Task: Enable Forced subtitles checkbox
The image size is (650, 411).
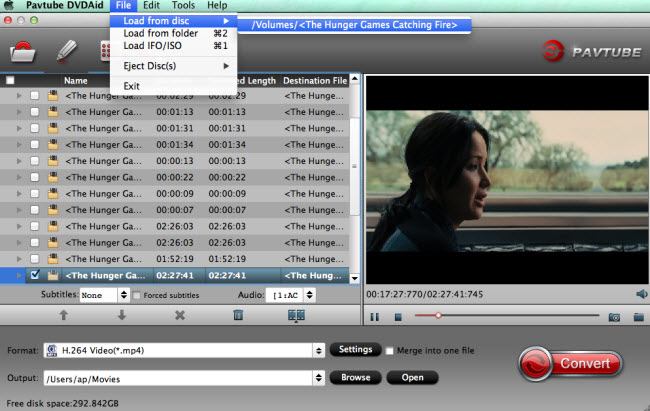Action: [136, 295]
